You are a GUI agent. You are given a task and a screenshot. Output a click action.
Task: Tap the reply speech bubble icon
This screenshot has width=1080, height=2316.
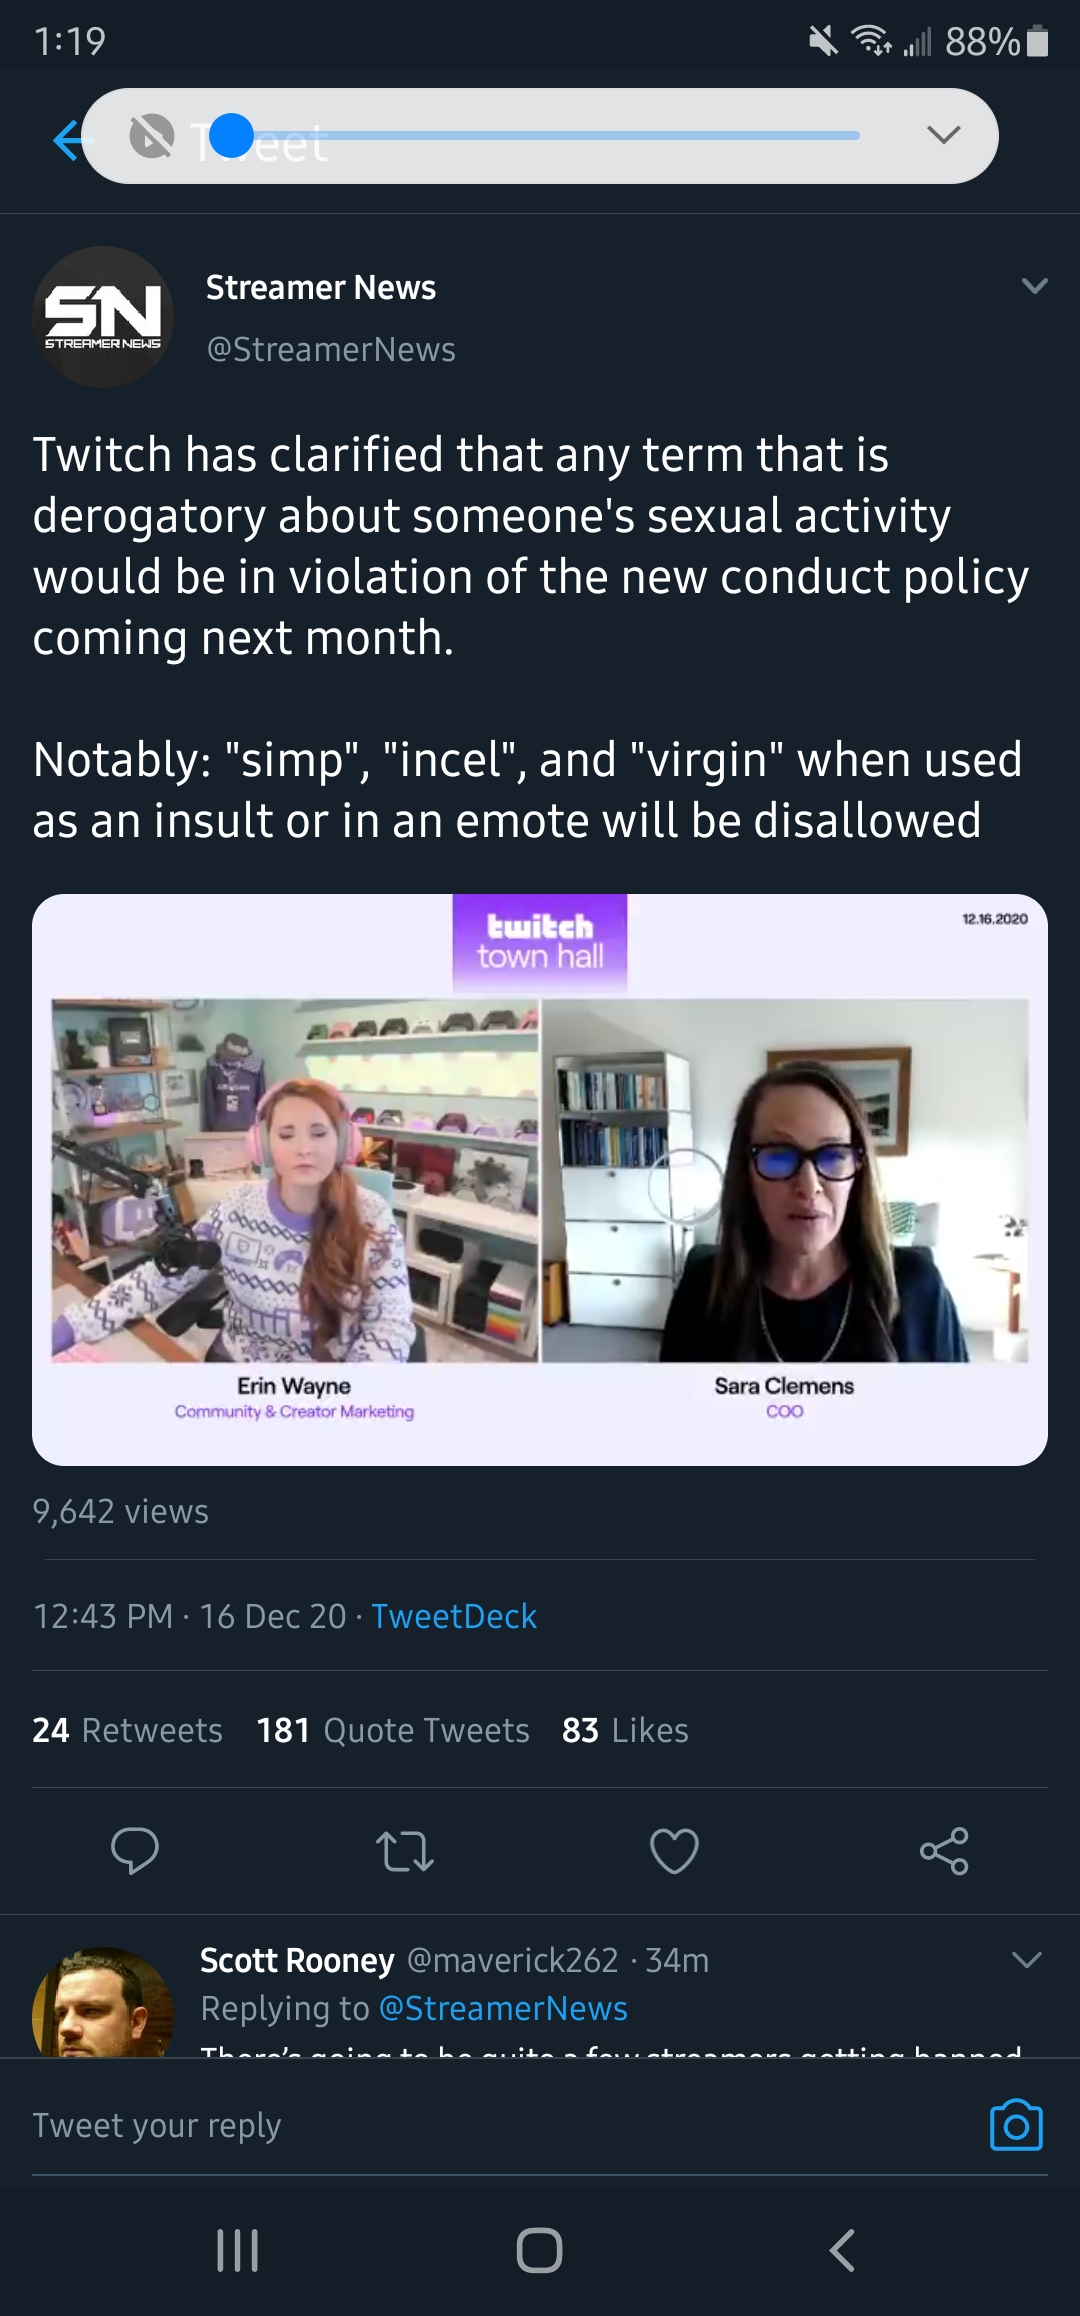click(135, 1850)
